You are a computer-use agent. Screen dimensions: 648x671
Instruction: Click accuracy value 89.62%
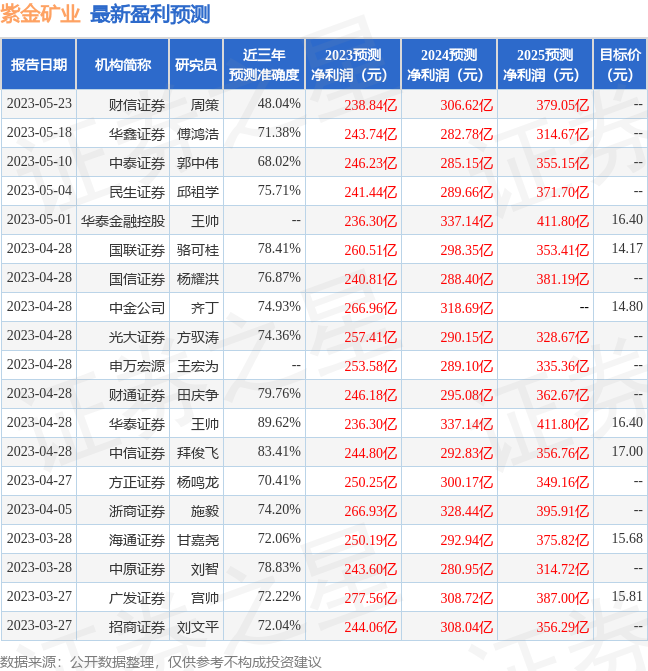coord(279,422)
